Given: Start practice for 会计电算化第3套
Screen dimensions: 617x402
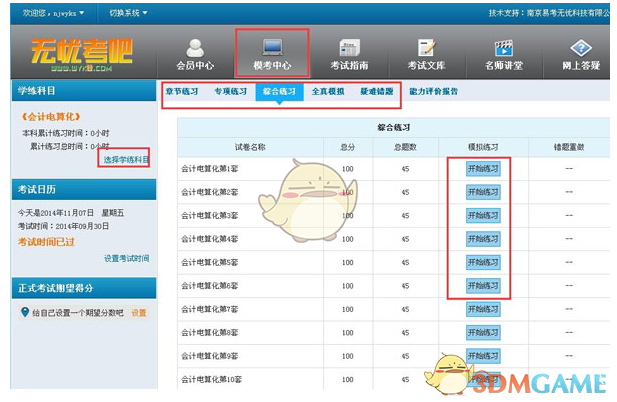Looking at the screenshot, I should click(x=483, y=216).
